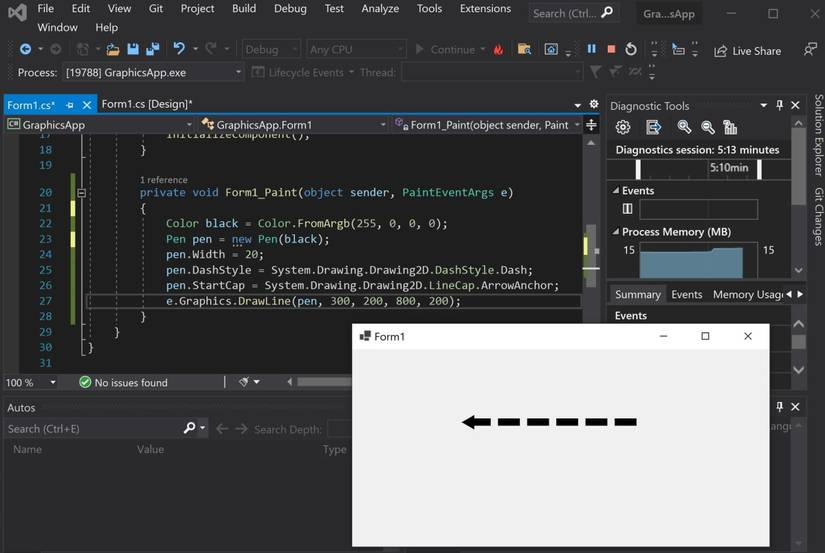Viewport: 825px width, 553px height.
Task: Open the editor settings gear above code
Action: [x=593, y=104]
